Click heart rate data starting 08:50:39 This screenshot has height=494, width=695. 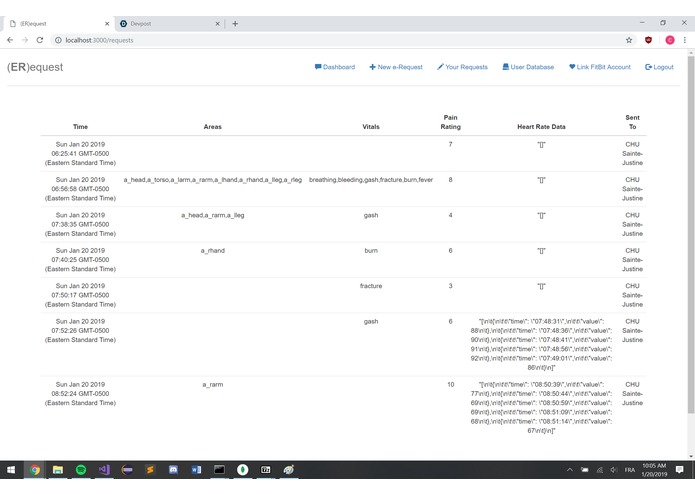pos(541,407)
